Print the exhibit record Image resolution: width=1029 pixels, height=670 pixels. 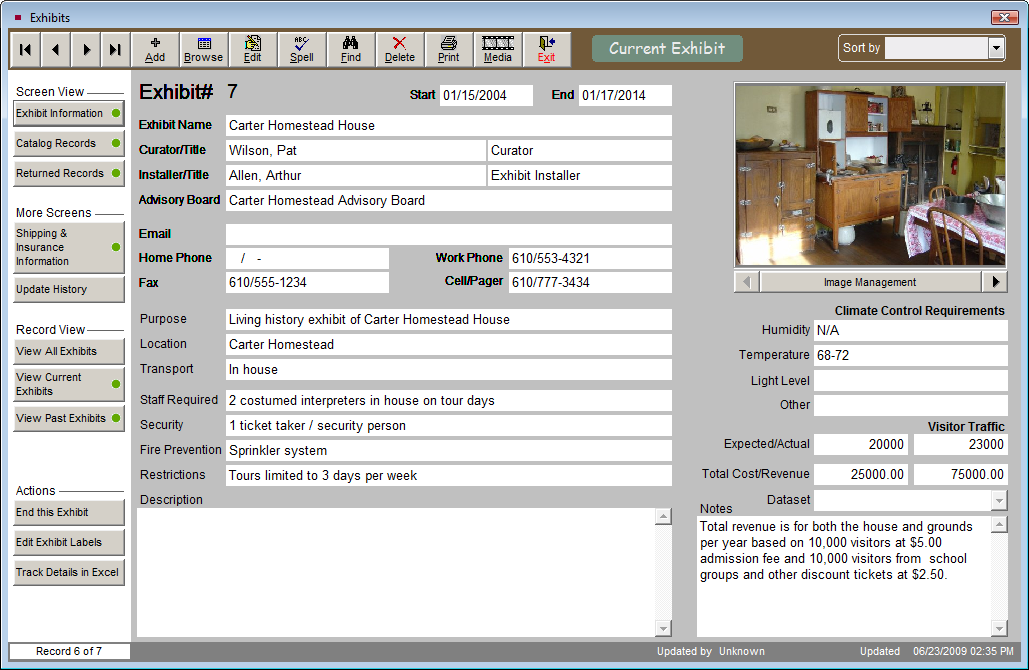[448, 48]
